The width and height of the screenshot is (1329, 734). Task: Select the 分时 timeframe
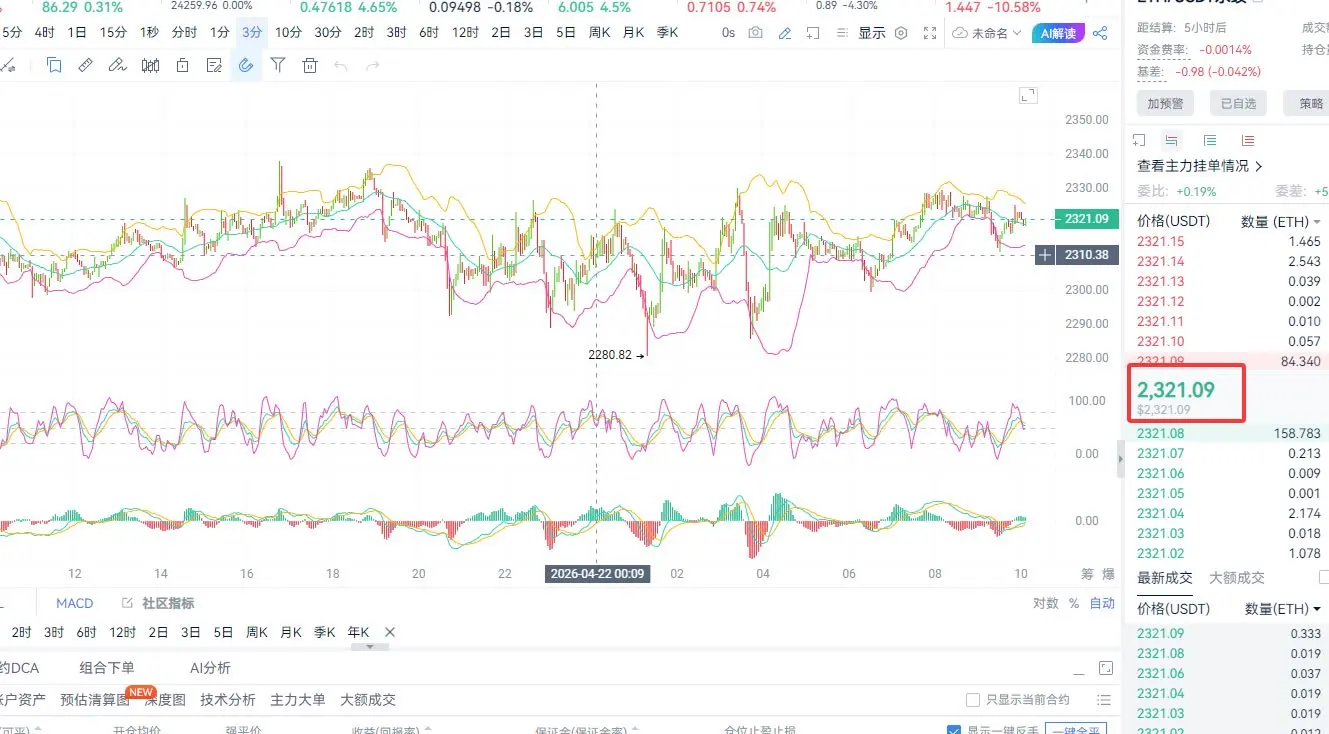(184, 32)
